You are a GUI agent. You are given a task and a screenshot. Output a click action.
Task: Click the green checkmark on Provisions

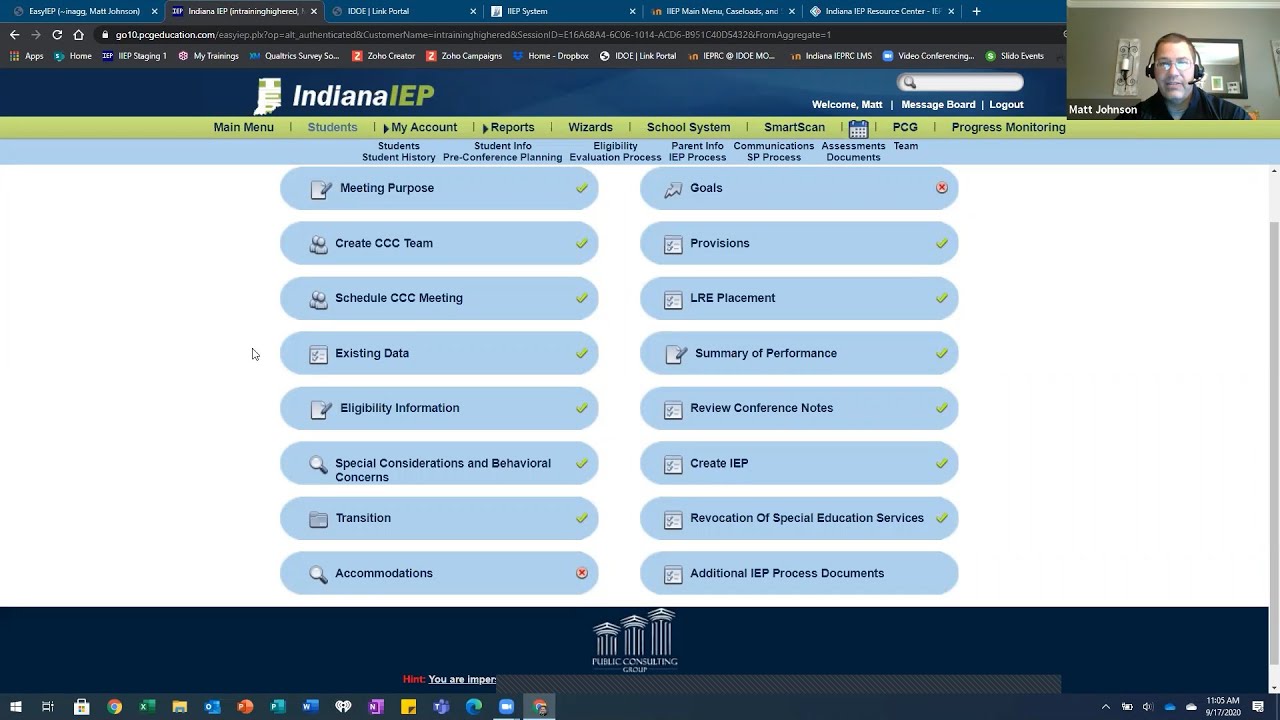pyautogui.click(x=942, y=243)
